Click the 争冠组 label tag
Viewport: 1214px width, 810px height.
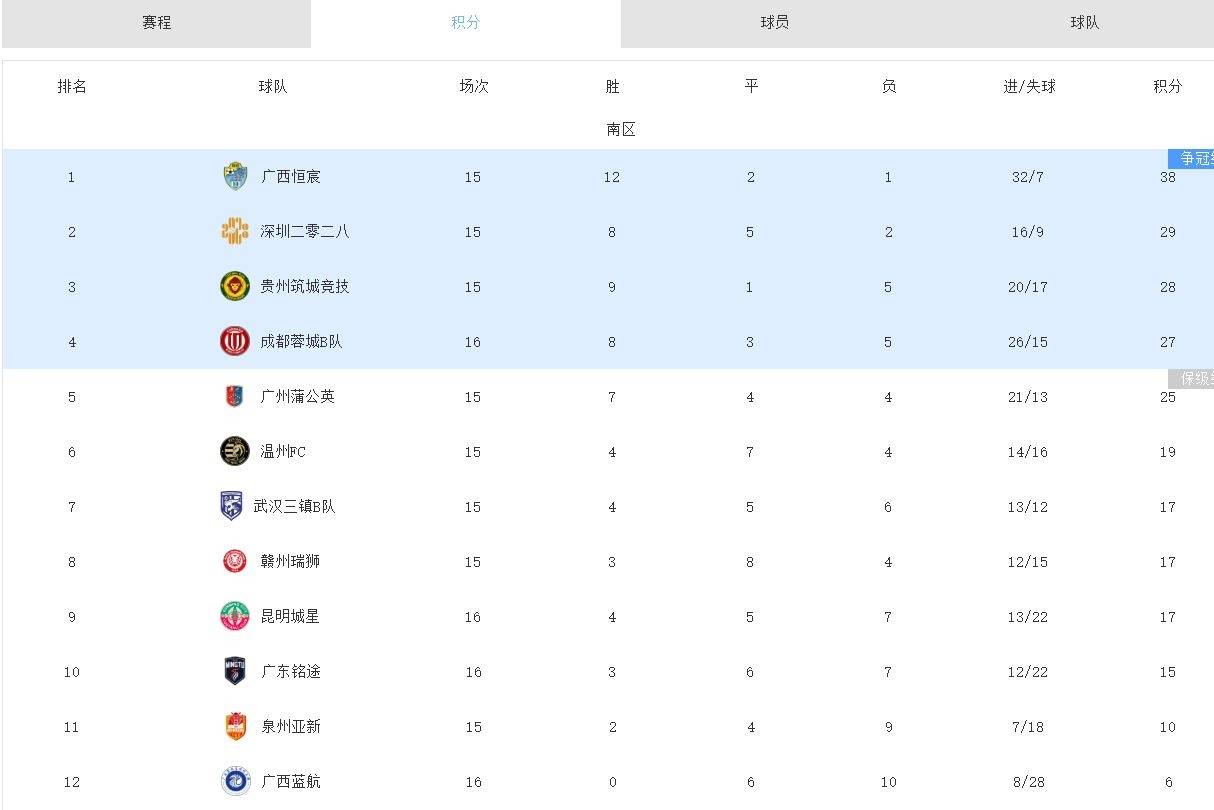[1192, 159]
